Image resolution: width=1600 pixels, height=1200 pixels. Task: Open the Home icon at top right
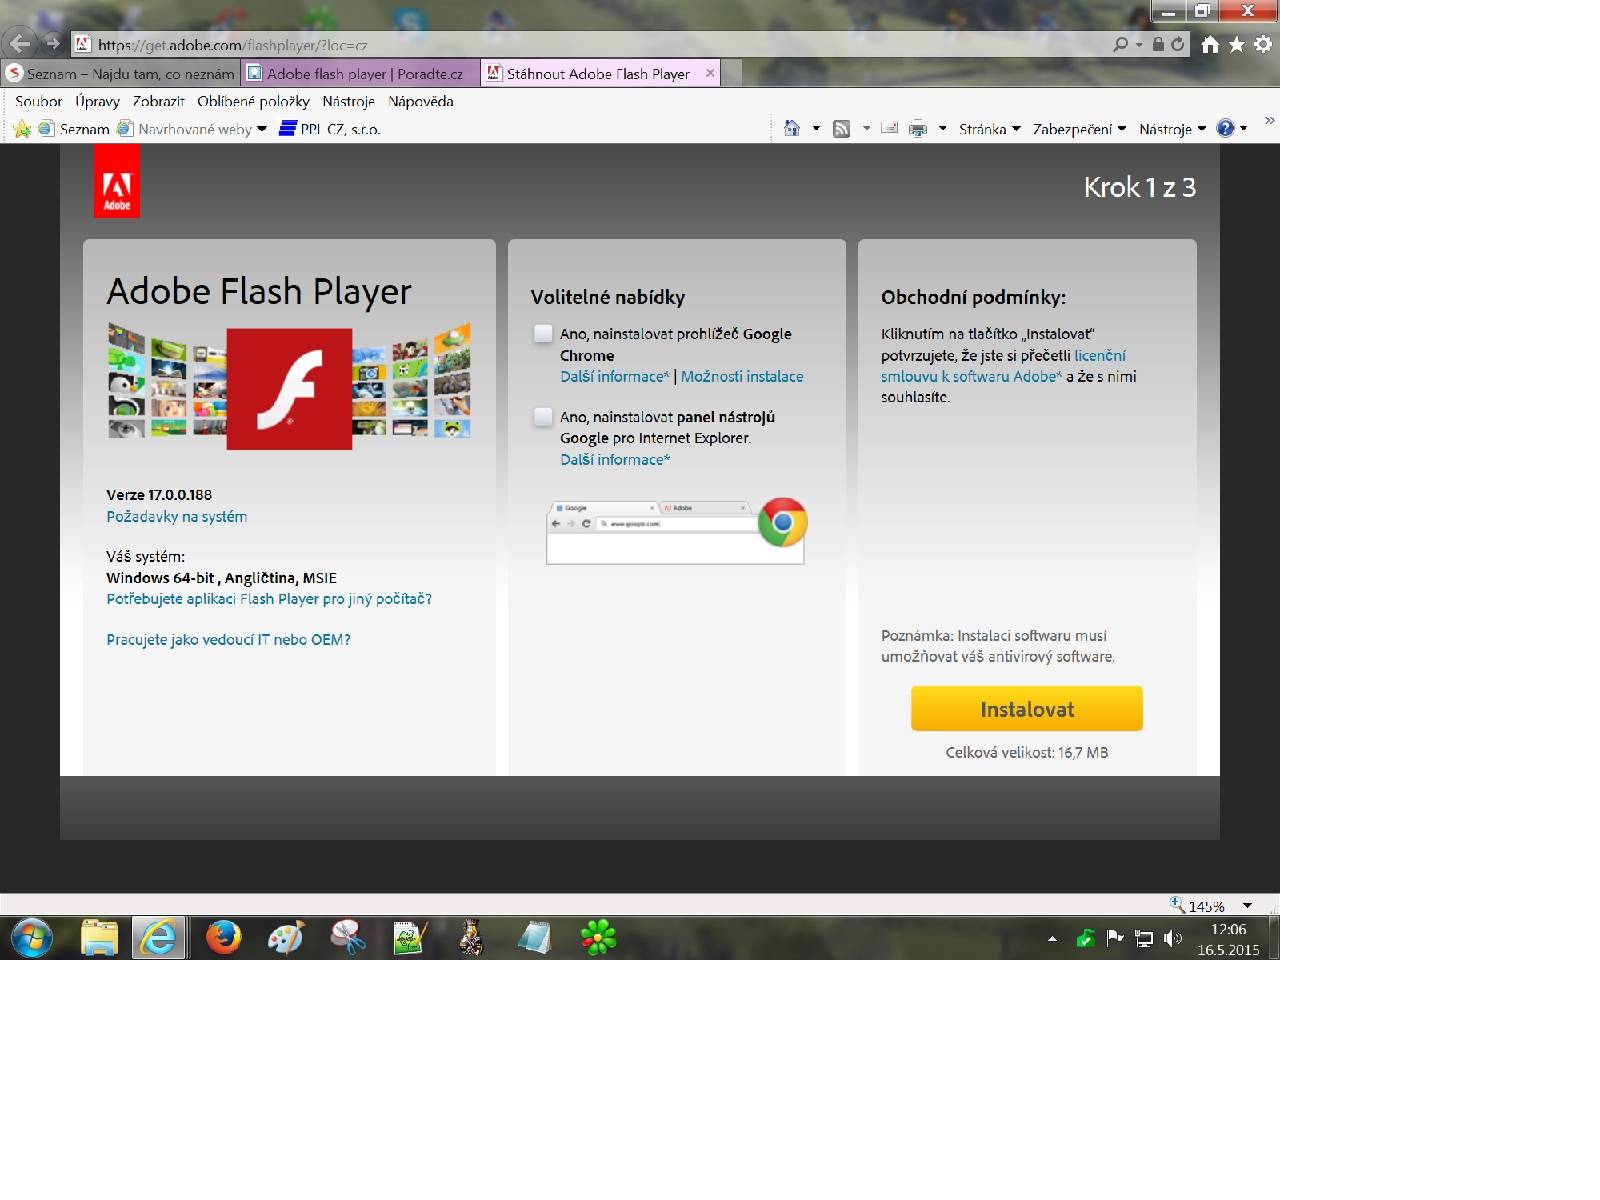coord(1210,44)
